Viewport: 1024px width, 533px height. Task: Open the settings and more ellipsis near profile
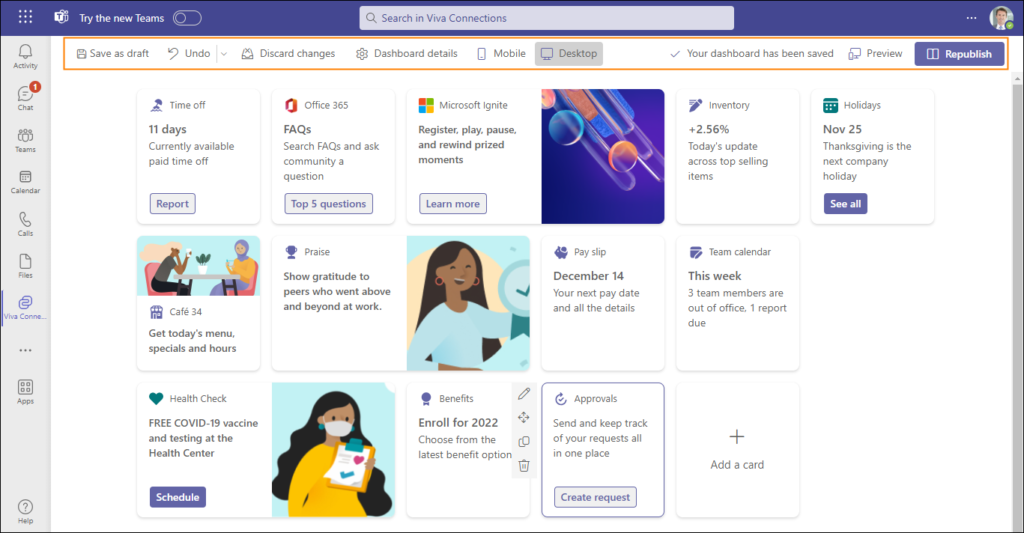pos(971,18)
